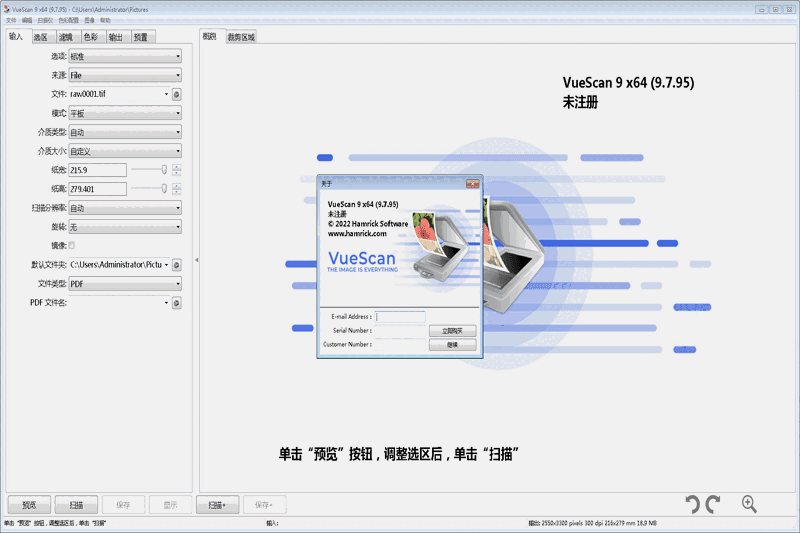800x533 pixels.
Task: Click the 预览 preview button
Action: [29, 505]
